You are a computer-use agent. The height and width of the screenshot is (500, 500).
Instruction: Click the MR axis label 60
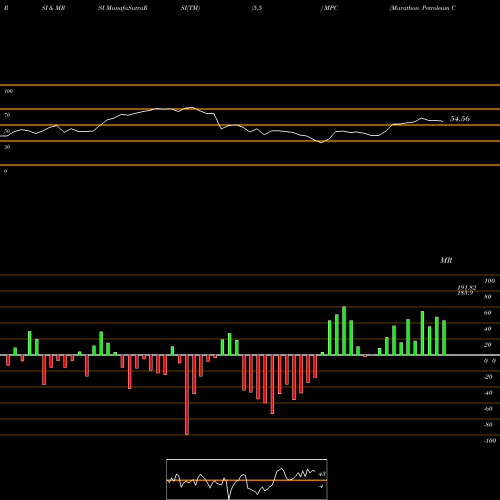coord(488,313)
